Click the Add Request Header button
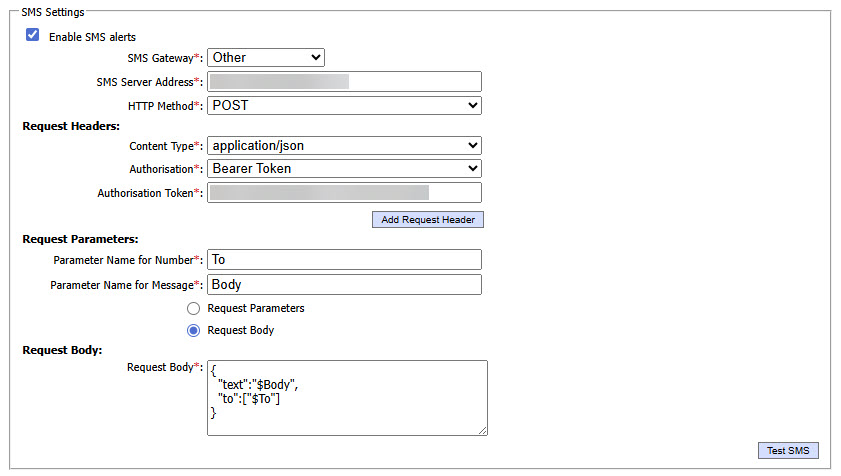Viewport: 841px width, 476px height. point(428,219)
